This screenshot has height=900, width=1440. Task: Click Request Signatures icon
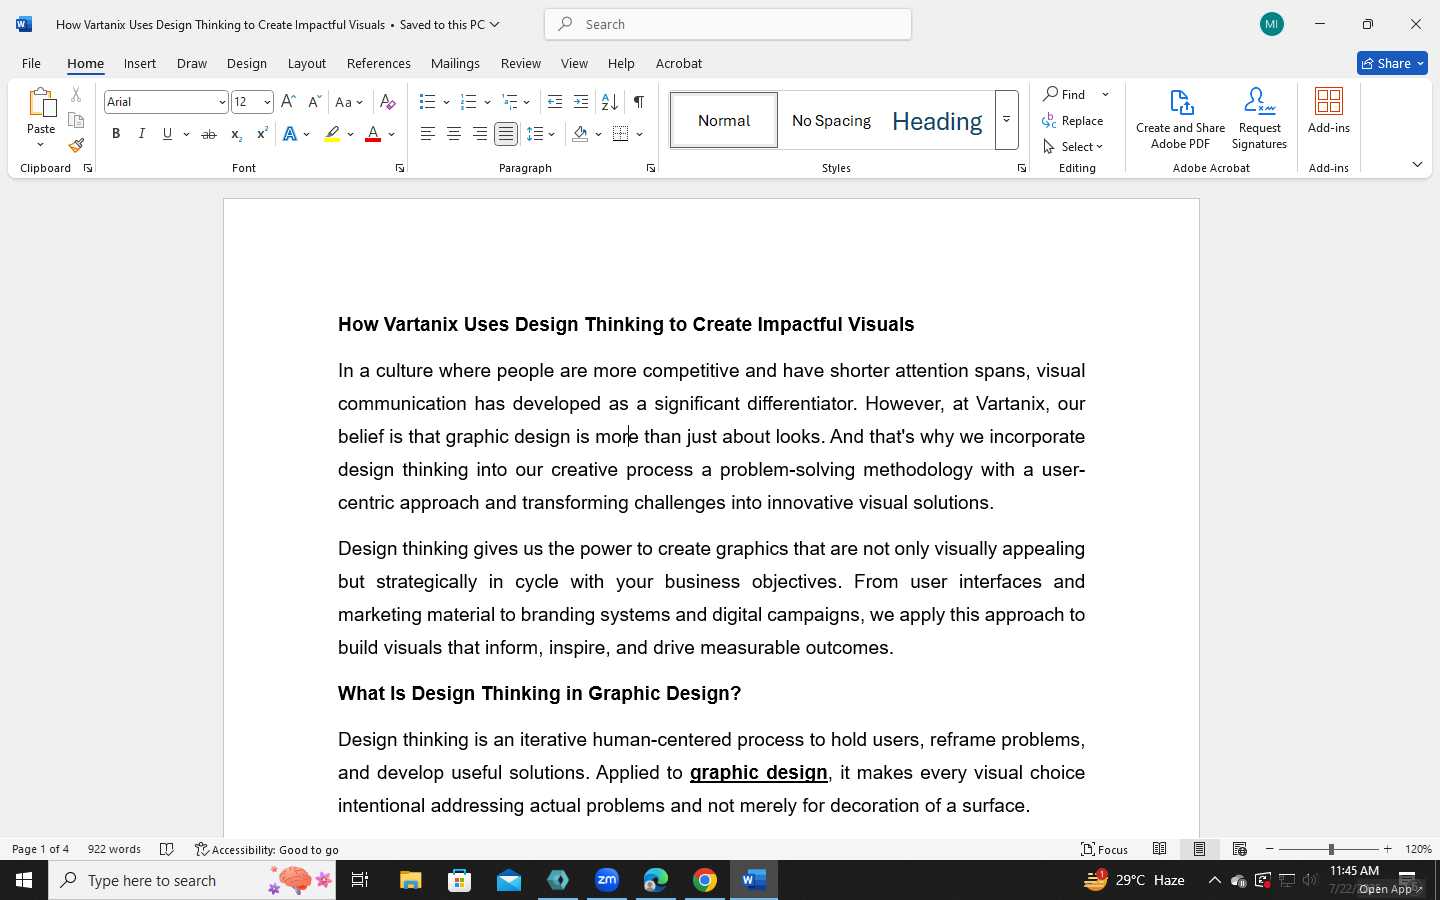point(1260,119)
